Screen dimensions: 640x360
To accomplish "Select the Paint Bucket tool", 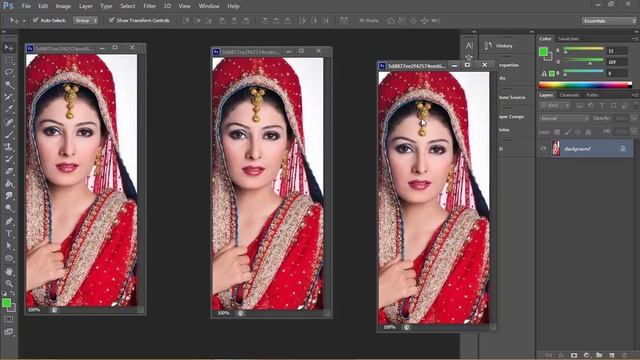I will tap(9, 184).
